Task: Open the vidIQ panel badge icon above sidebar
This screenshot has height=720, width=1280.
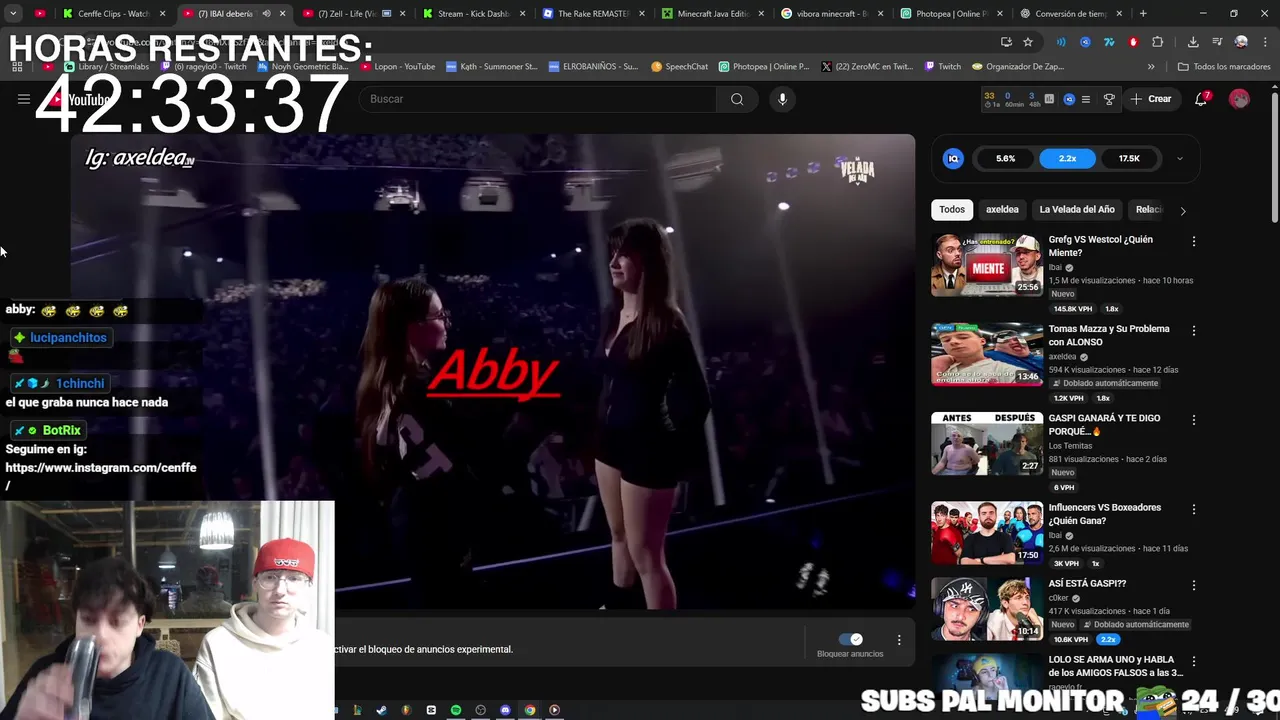Action: coord(953,158)
